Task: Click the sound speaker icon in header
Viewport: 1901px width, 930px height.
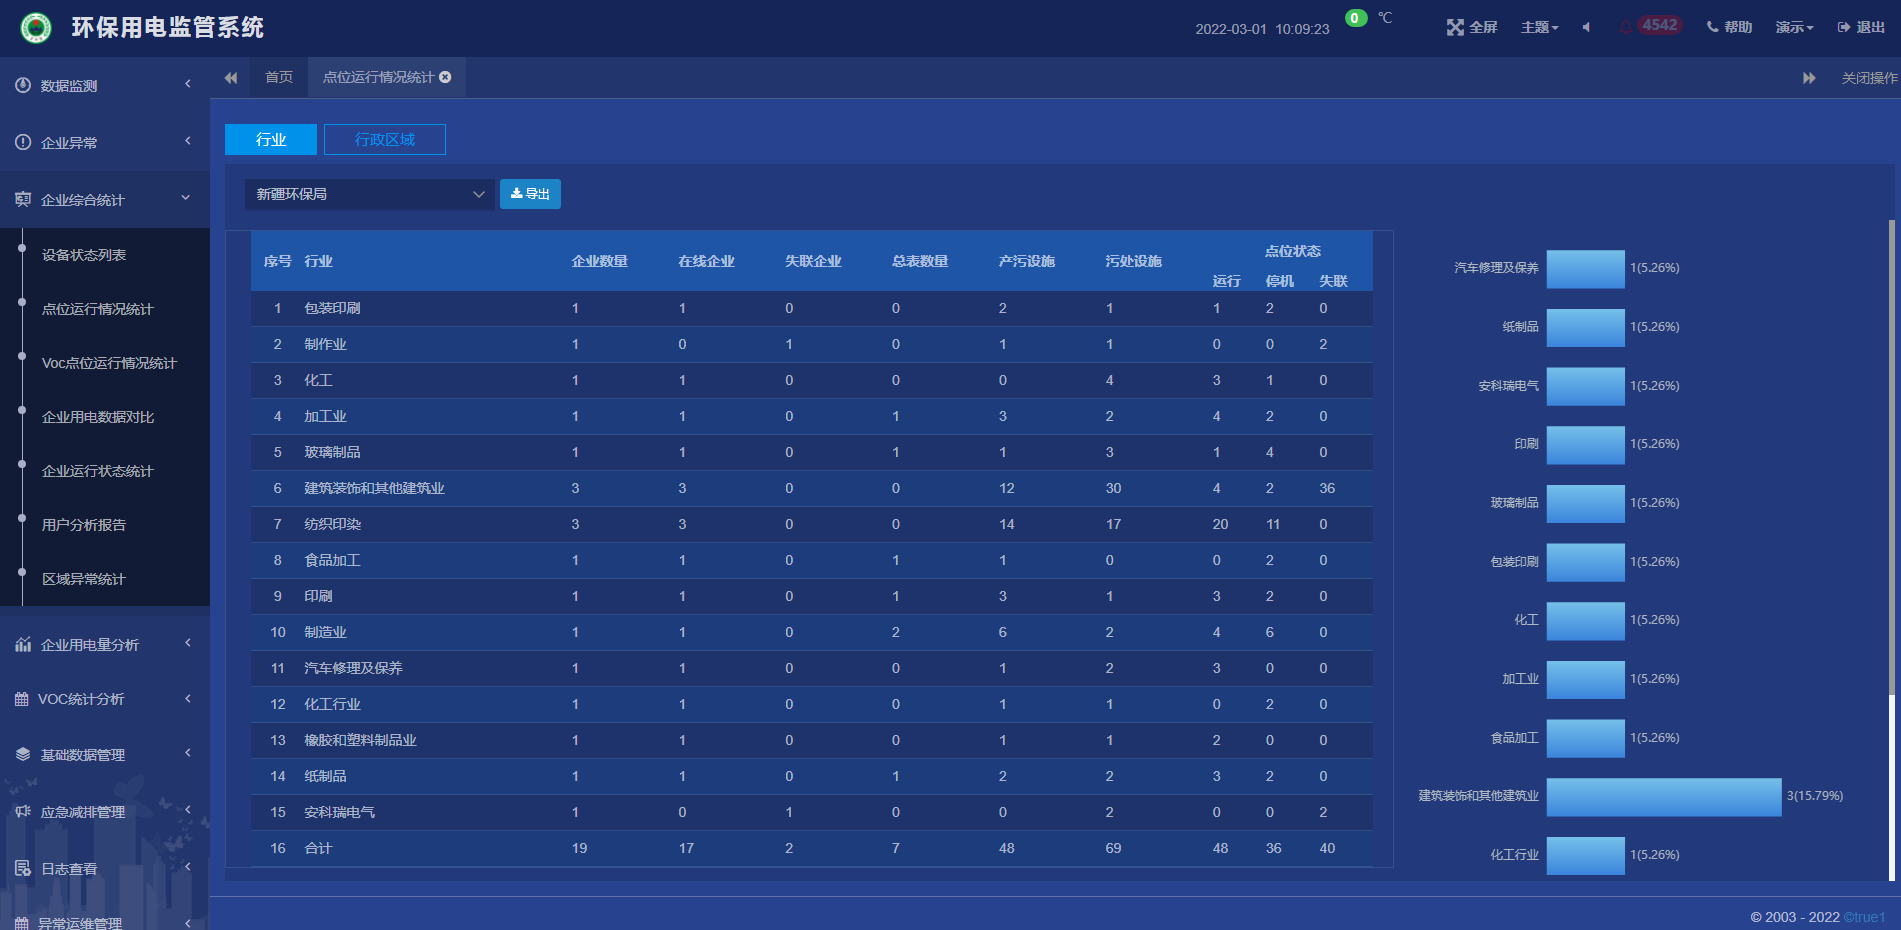Action: point(1586,27)
